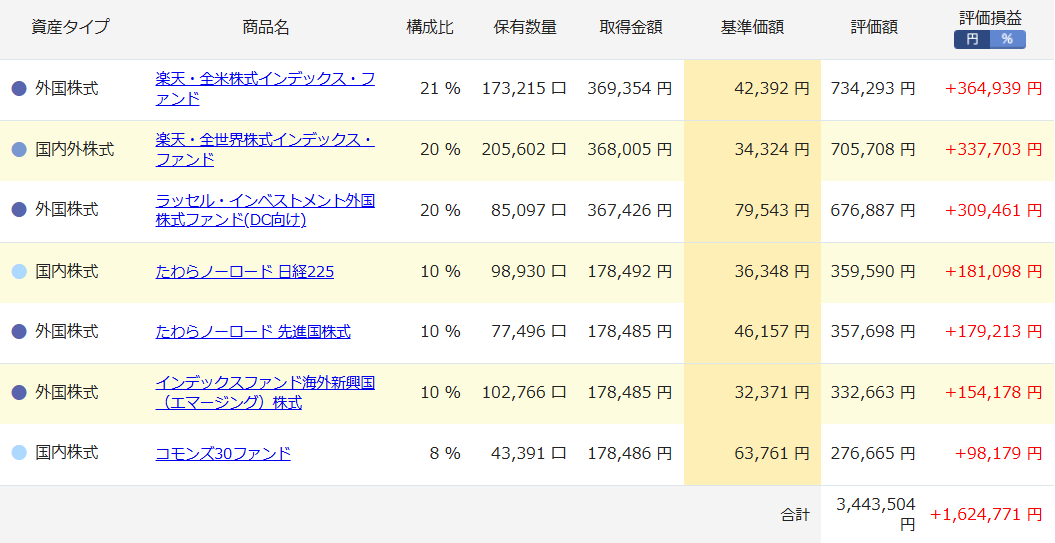Select base price 63,761 円
The width and height of the screenshot is (1055, 543).
coord(772,453)
